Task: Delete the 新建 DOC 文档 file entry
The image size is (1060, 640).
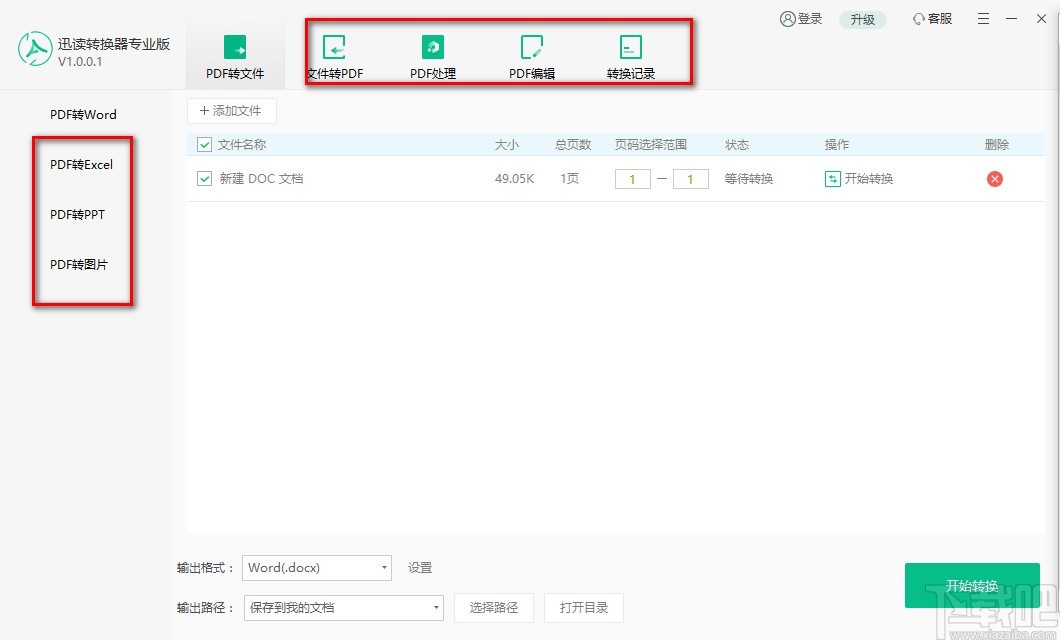Action: tap(994, 178)
